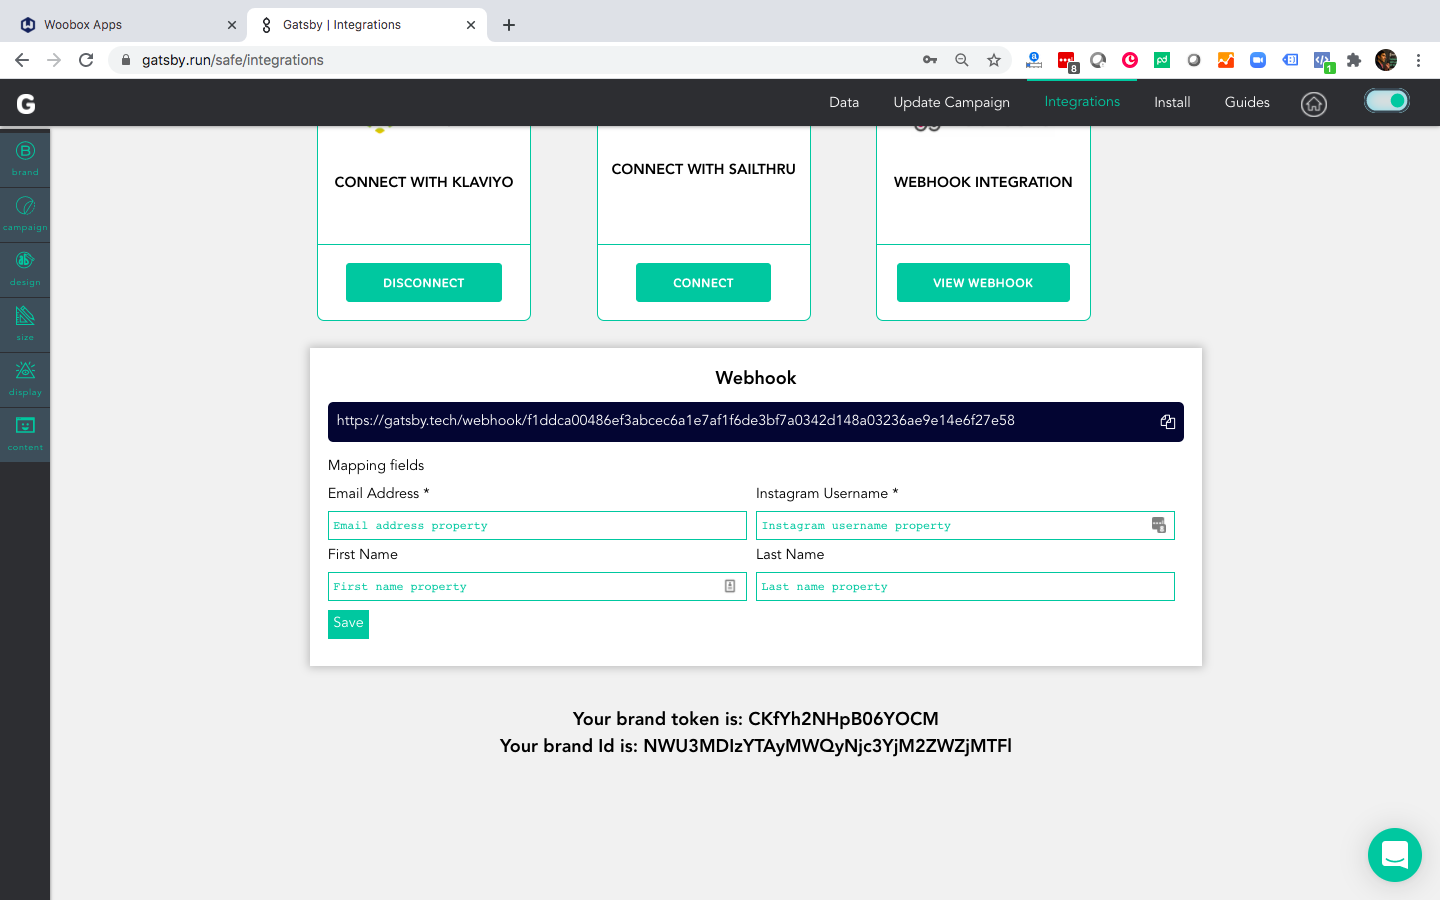Reload the page

click(x=86, y=60)
